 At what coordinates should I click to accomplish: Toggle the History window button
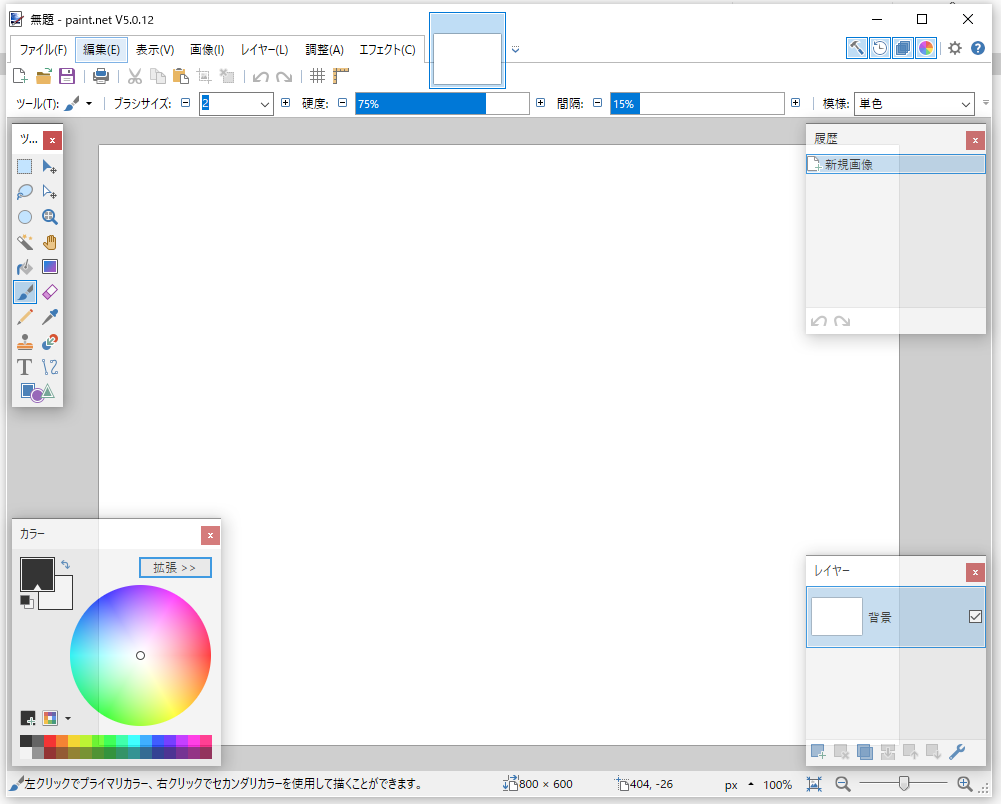tap(880, 48)
